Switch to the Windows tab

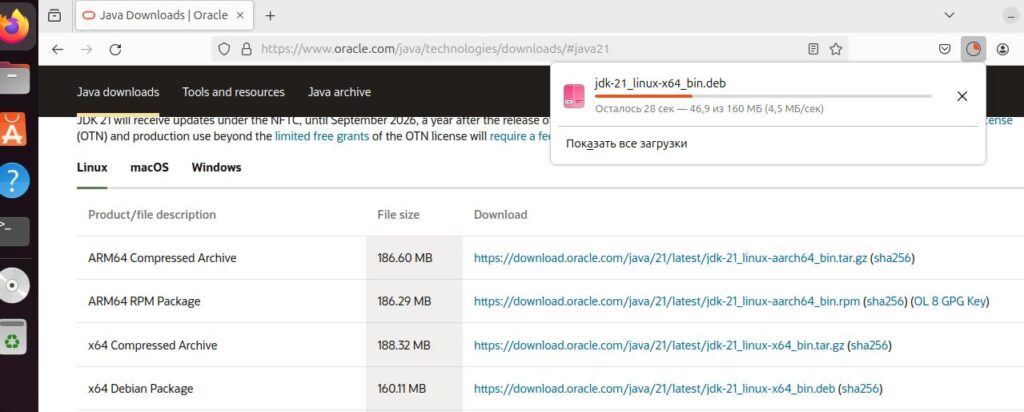[216, 168]
